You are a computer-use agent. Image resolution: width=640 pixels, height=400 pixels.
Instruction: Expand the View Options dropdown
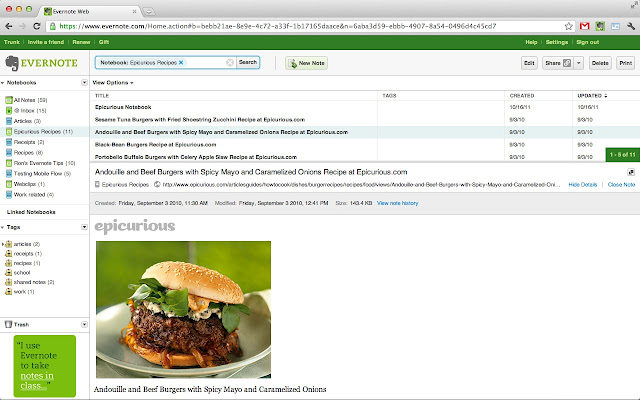coord(113,82)
